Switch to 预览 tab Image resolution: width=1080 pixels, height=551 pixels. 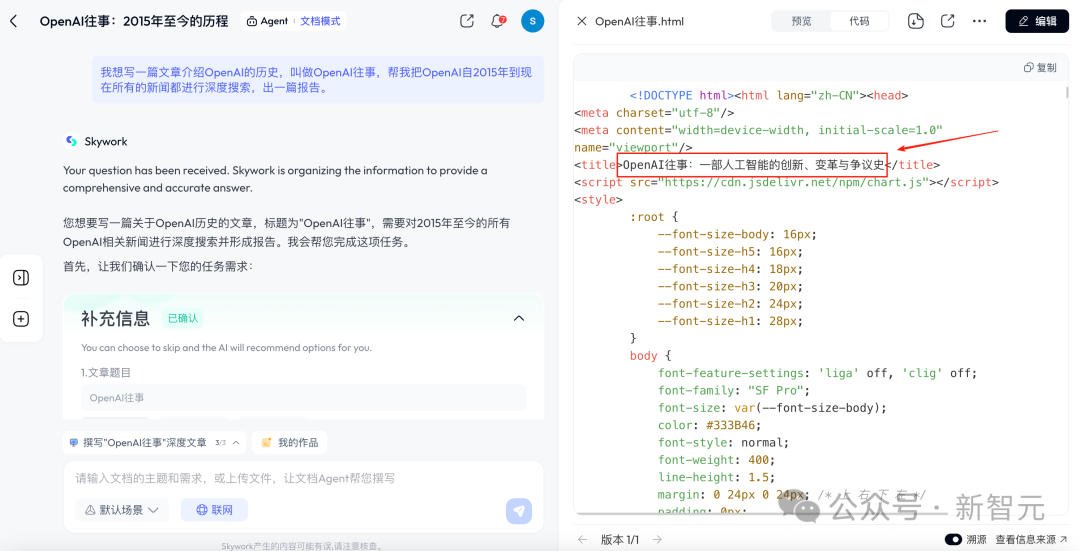click(802, 21)
